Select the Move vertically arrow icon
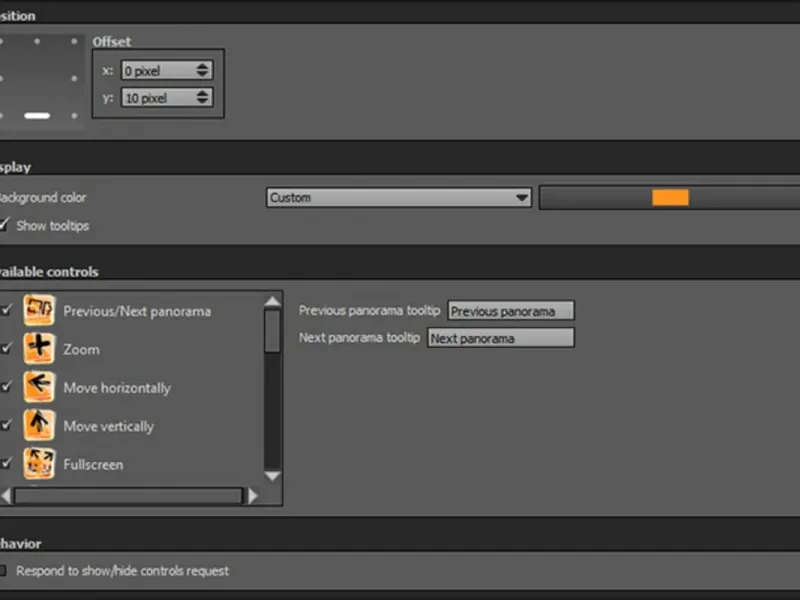The image size is (800, 600). point(39,425)
